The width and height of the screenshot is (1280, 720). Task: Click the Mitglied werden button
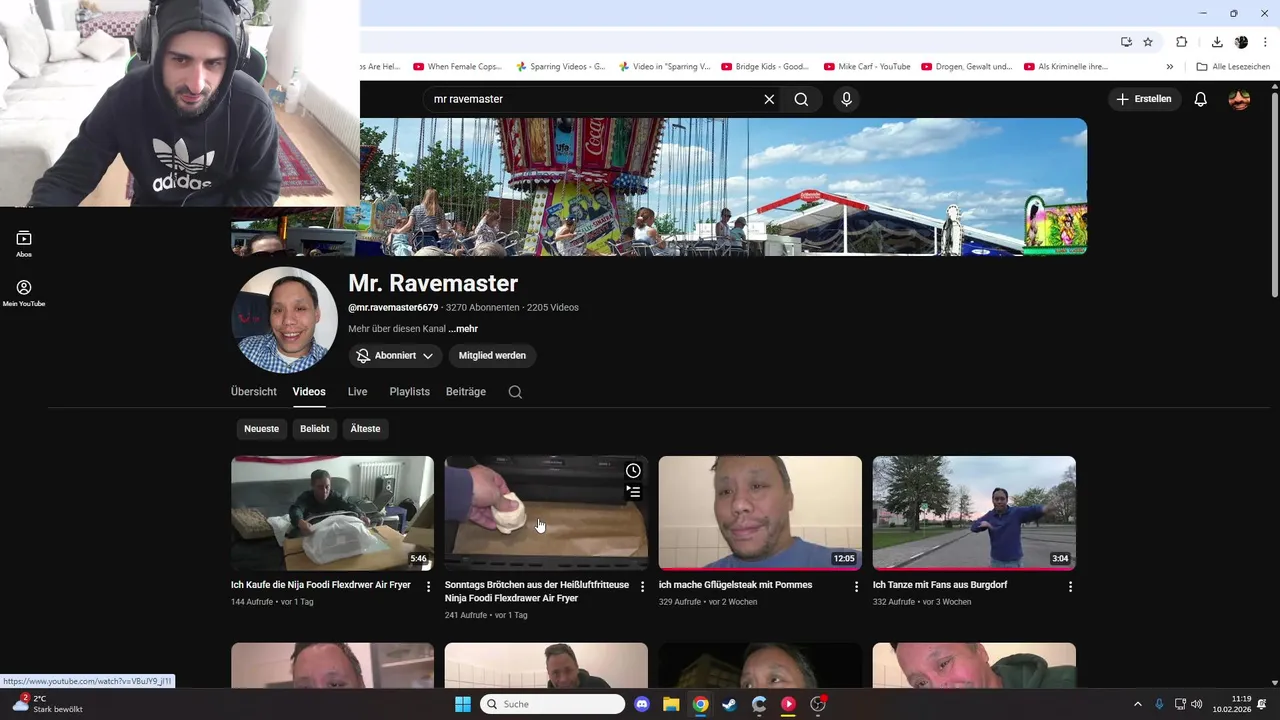[492, 355]
